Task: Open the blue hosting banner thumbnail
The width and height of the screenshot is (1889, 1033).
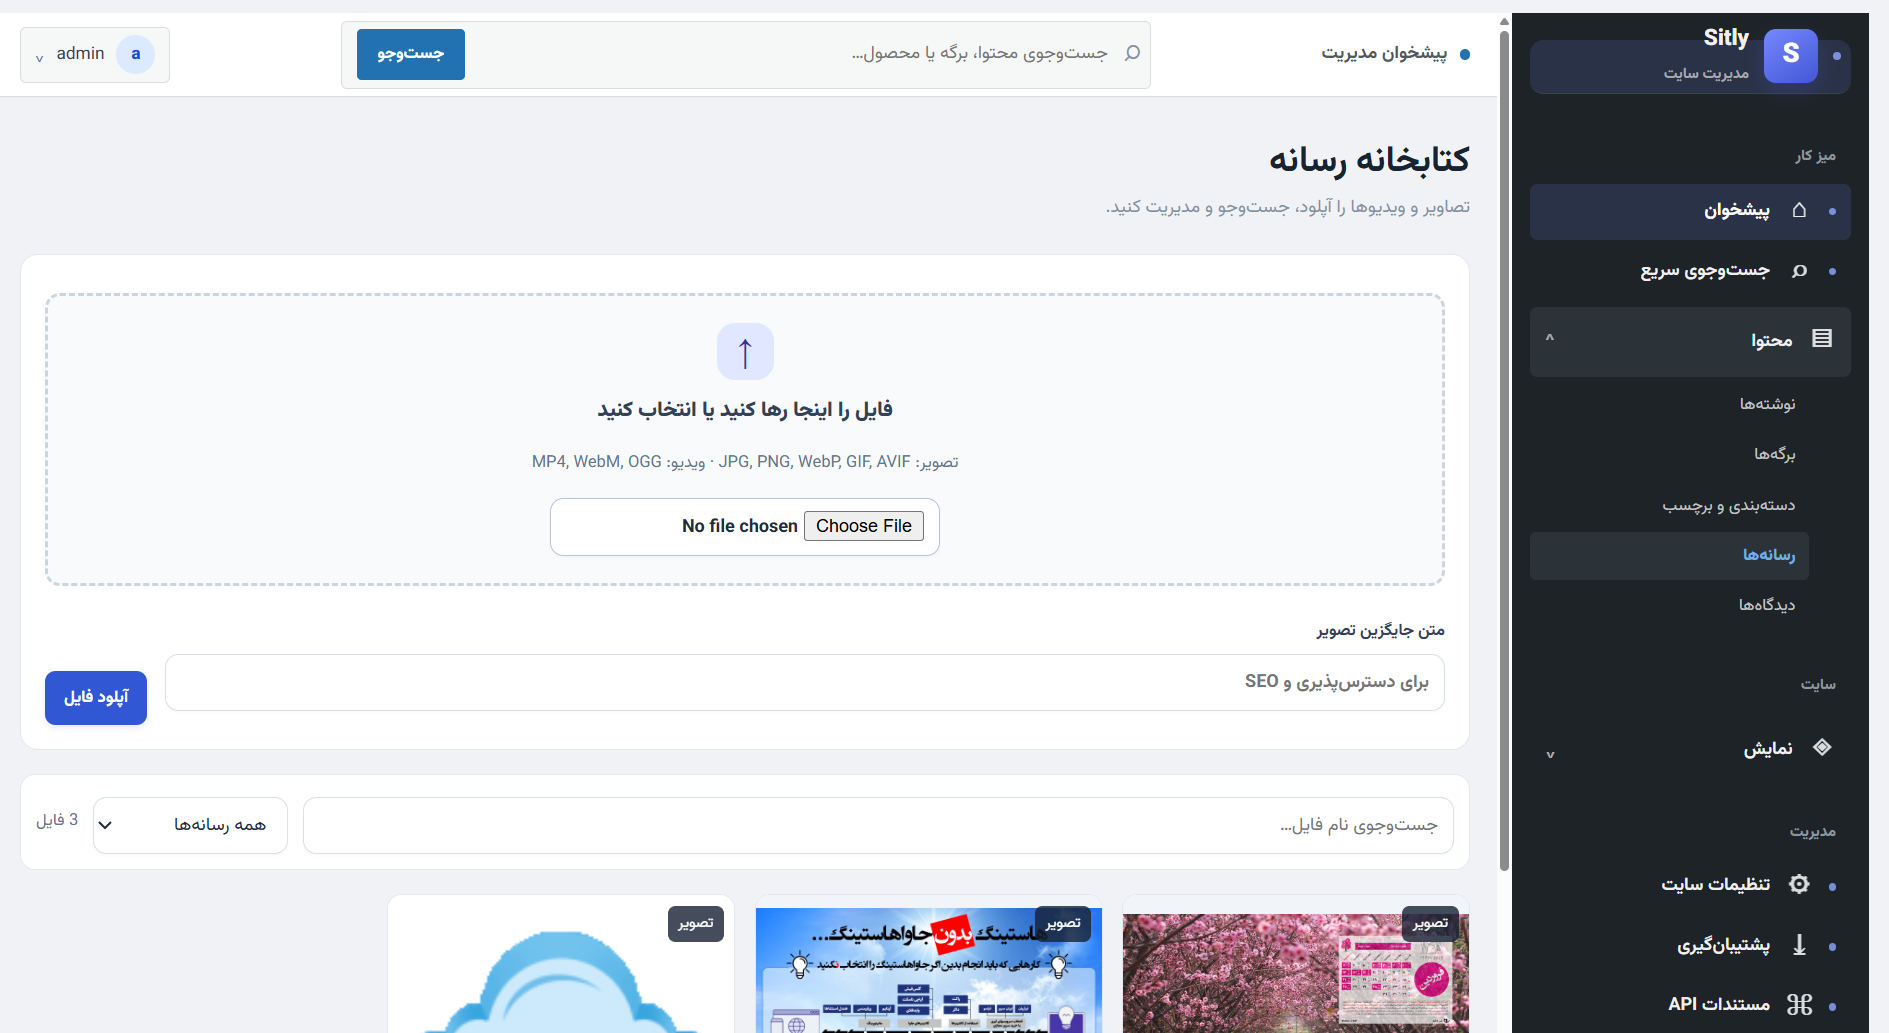Action: (x=929, y=970)
